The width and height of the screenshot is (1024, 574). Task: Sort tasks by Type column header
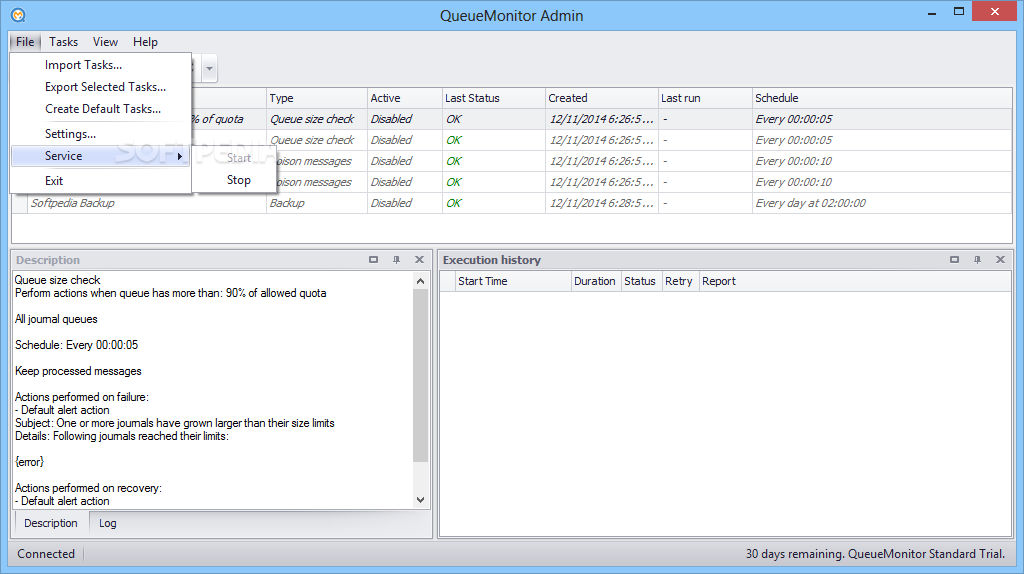(317, 98)
